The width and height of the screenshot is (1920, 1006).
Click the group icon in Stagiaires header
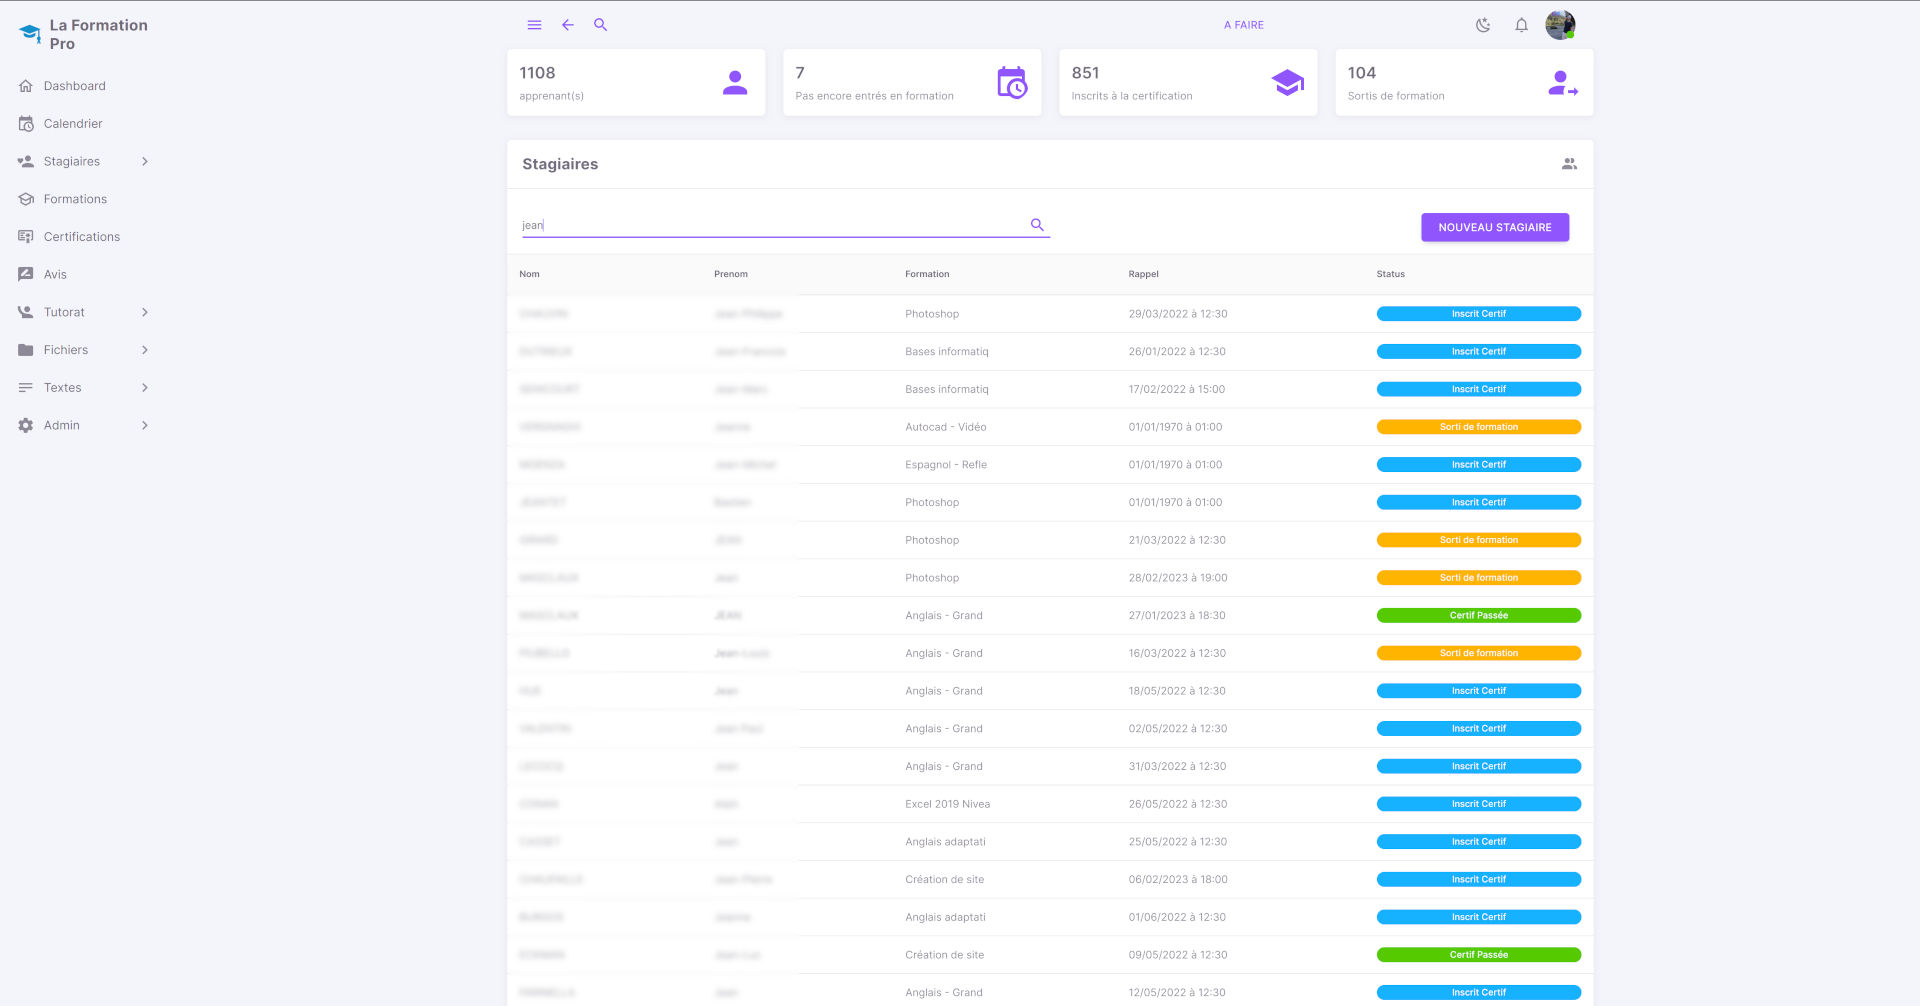coord(1569,164)
